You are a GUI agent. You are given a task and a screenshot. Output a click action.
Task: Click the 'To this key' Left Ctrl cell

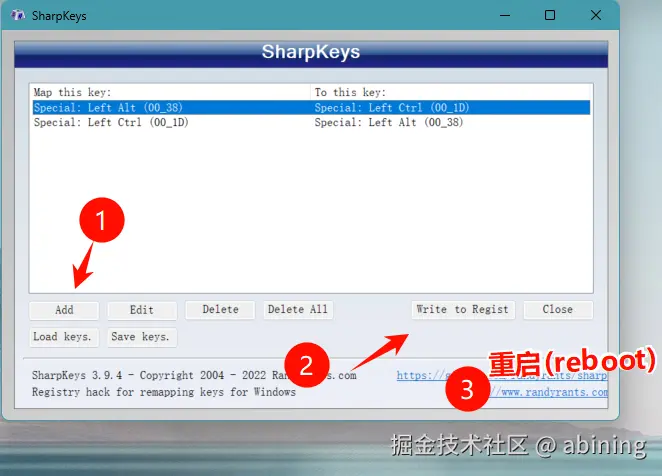coord(392,107)
